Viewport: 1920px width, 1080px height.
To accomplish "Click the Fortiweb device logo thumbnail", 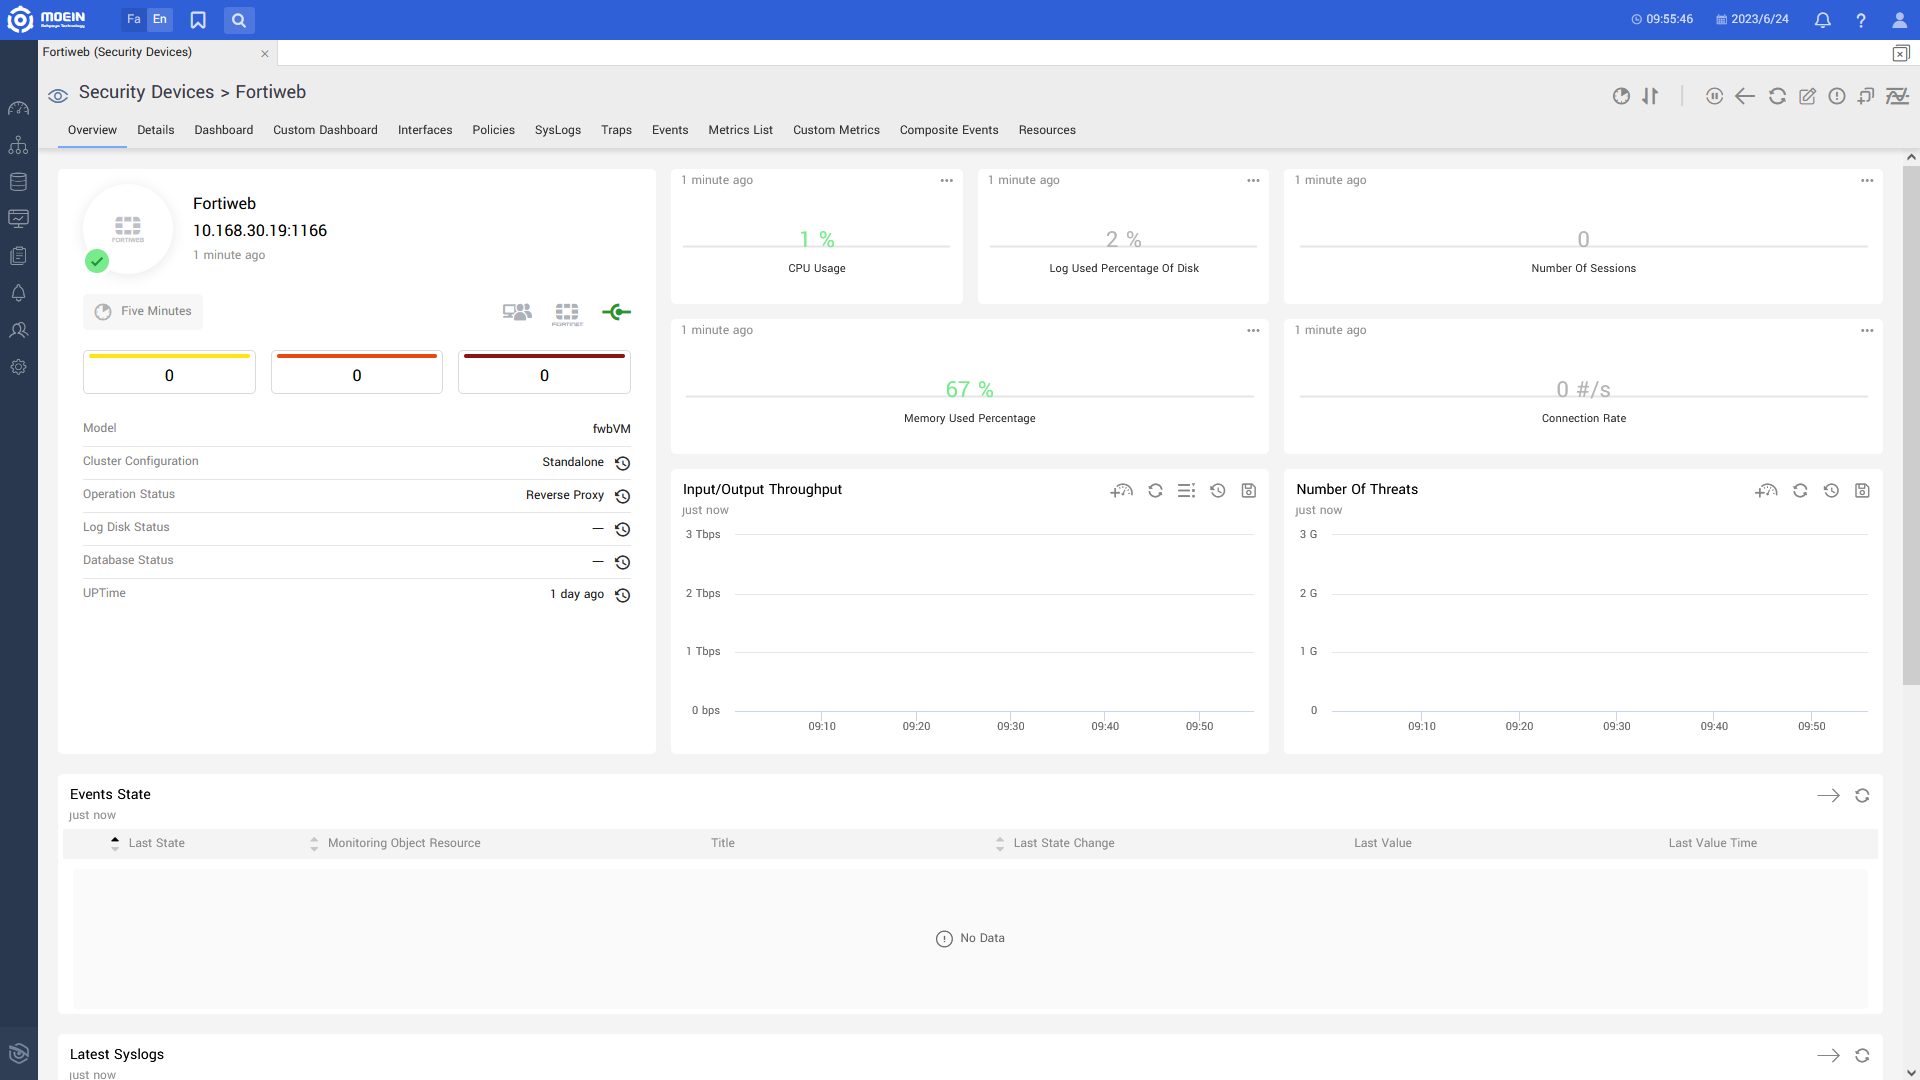I will click(128, 229).
